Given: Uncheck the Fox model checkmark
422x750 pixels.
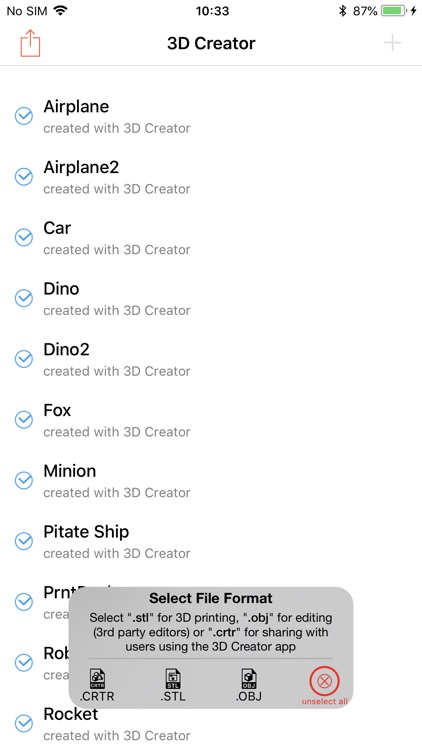Looking at the screenshot, I should pos(23,419).
